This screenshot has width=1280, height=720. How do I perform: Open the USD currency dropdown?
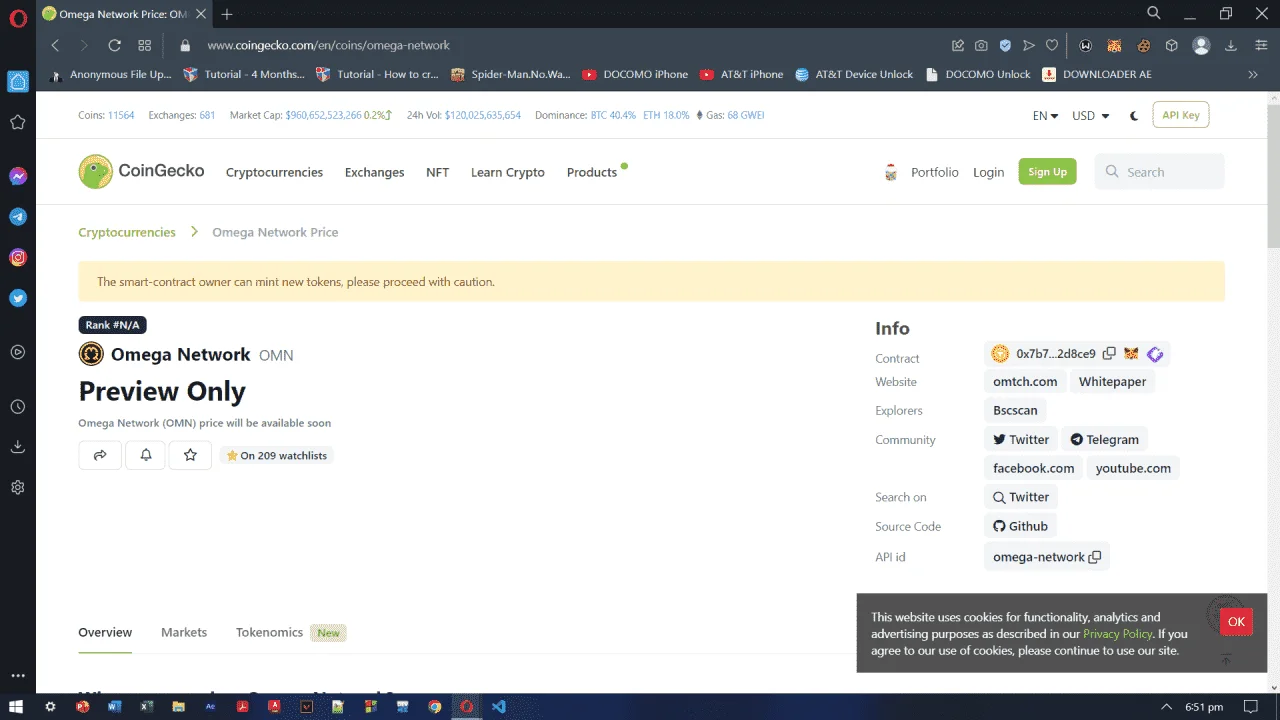(1091, 115)
